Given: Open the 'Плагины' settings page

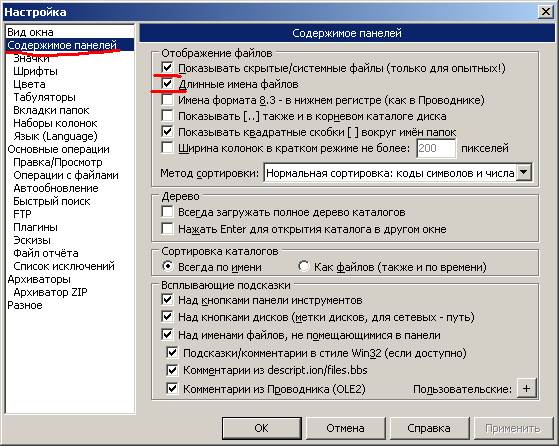Looking at the screenshot, I should 35,227.
